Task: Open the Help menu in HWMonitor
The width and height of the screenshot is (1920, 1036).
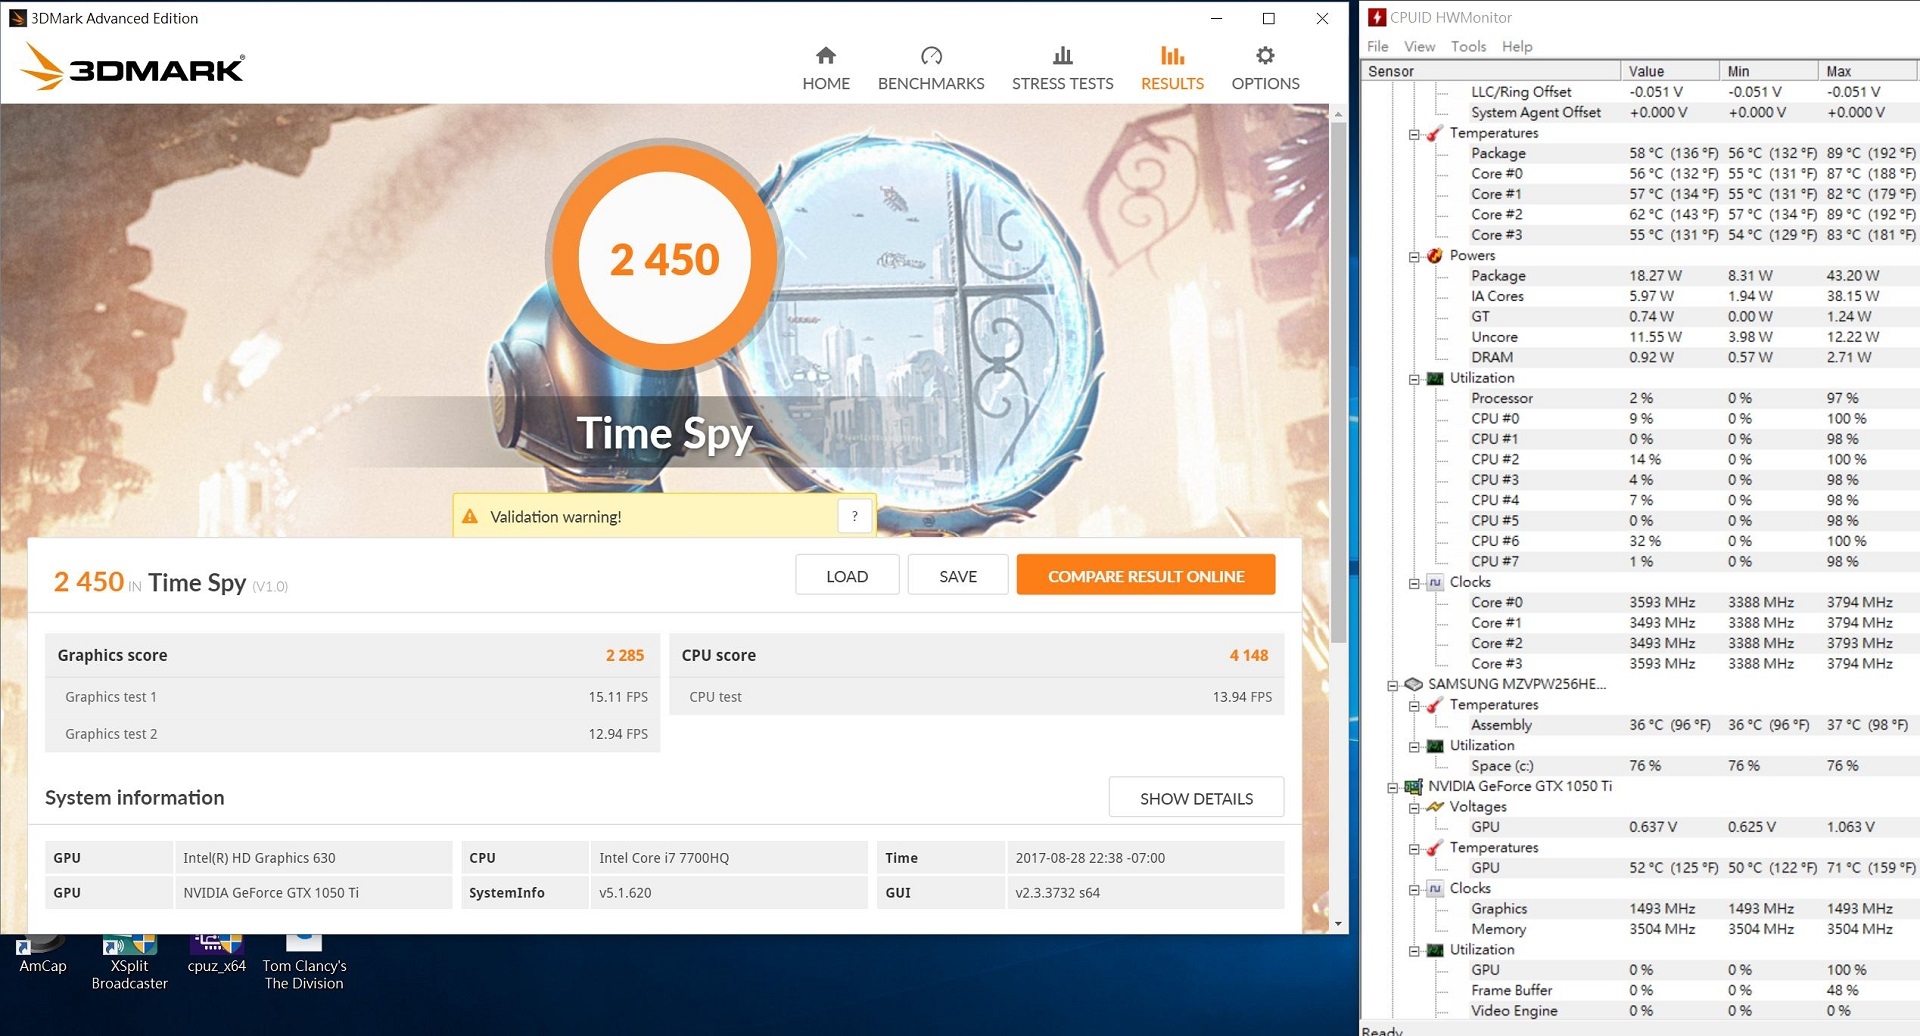Action: pos(1517,46)
